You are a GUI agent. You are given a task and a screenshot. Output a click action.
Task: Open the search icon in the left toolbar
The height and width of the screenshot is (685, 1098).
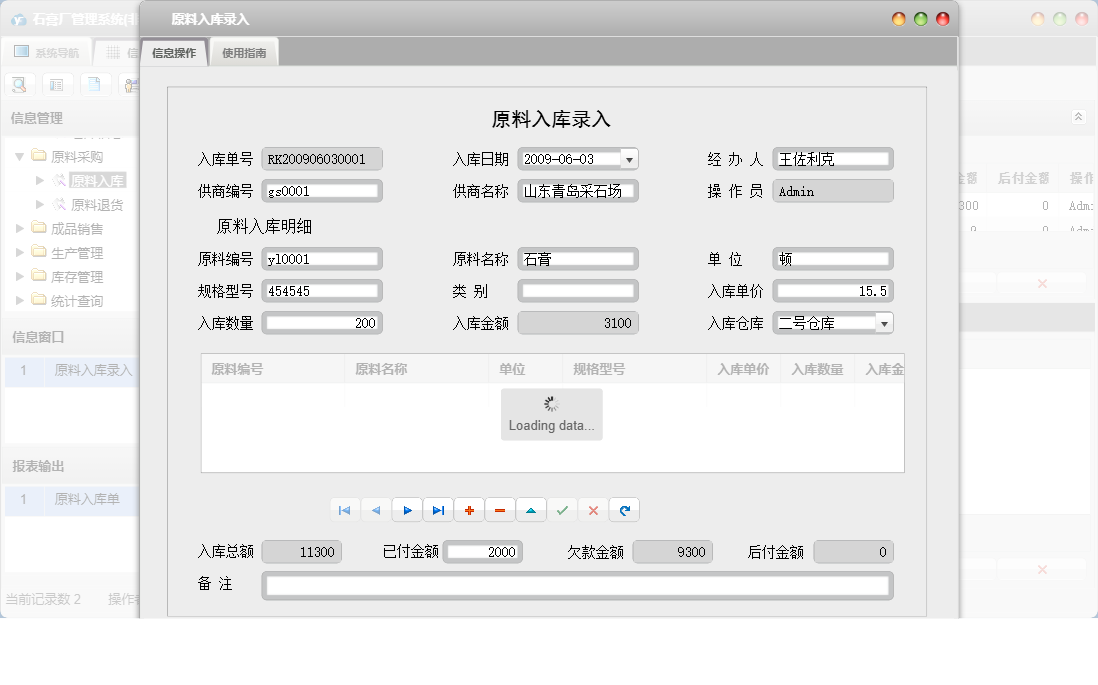point(19,84)
